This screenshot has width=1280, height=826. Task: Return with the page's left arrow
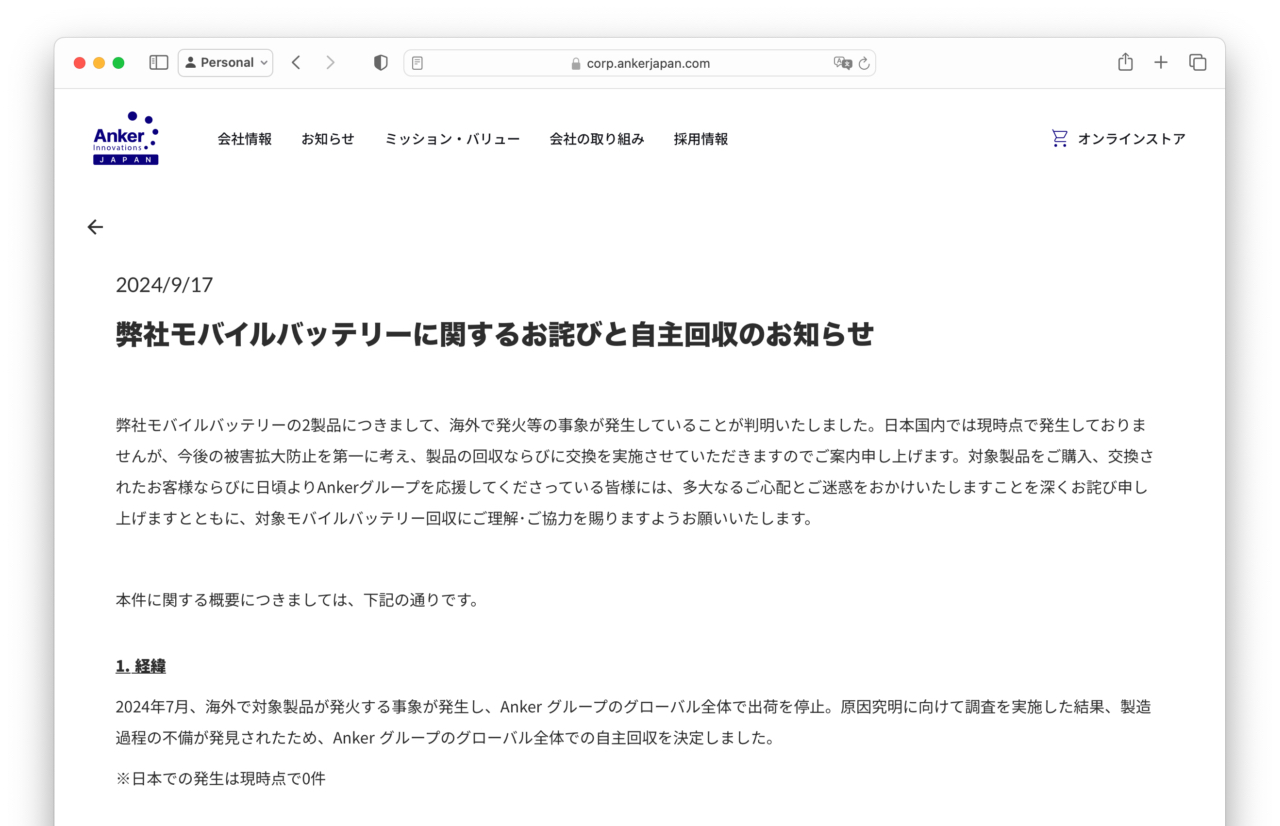tap(95, 227)
